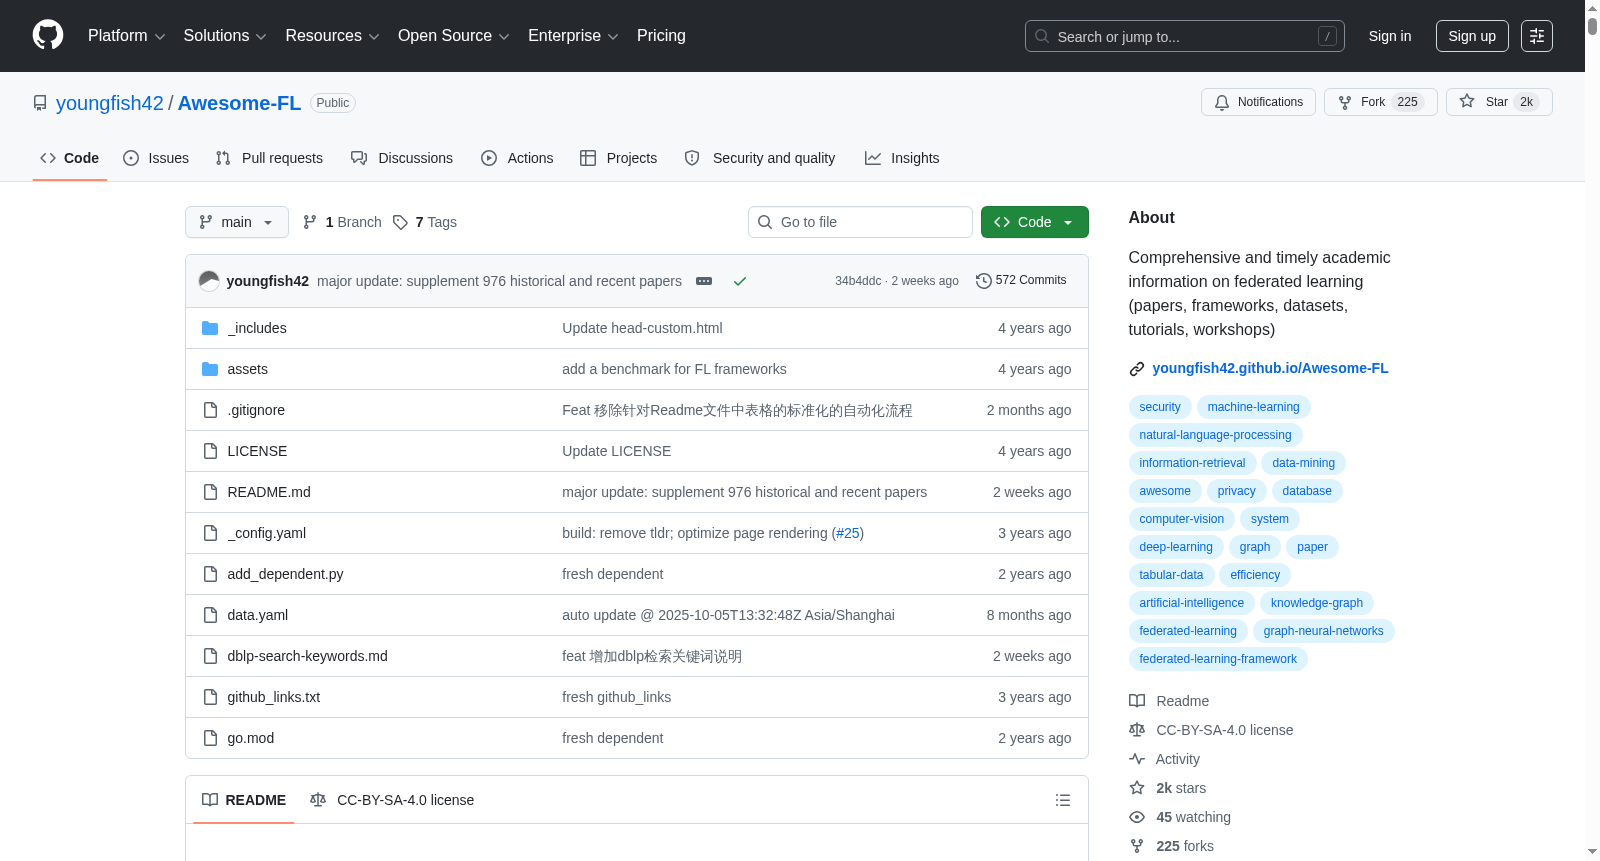Click the go.mod file icon
Viewport: 1600px width, 861px height.
coord(210,738)
